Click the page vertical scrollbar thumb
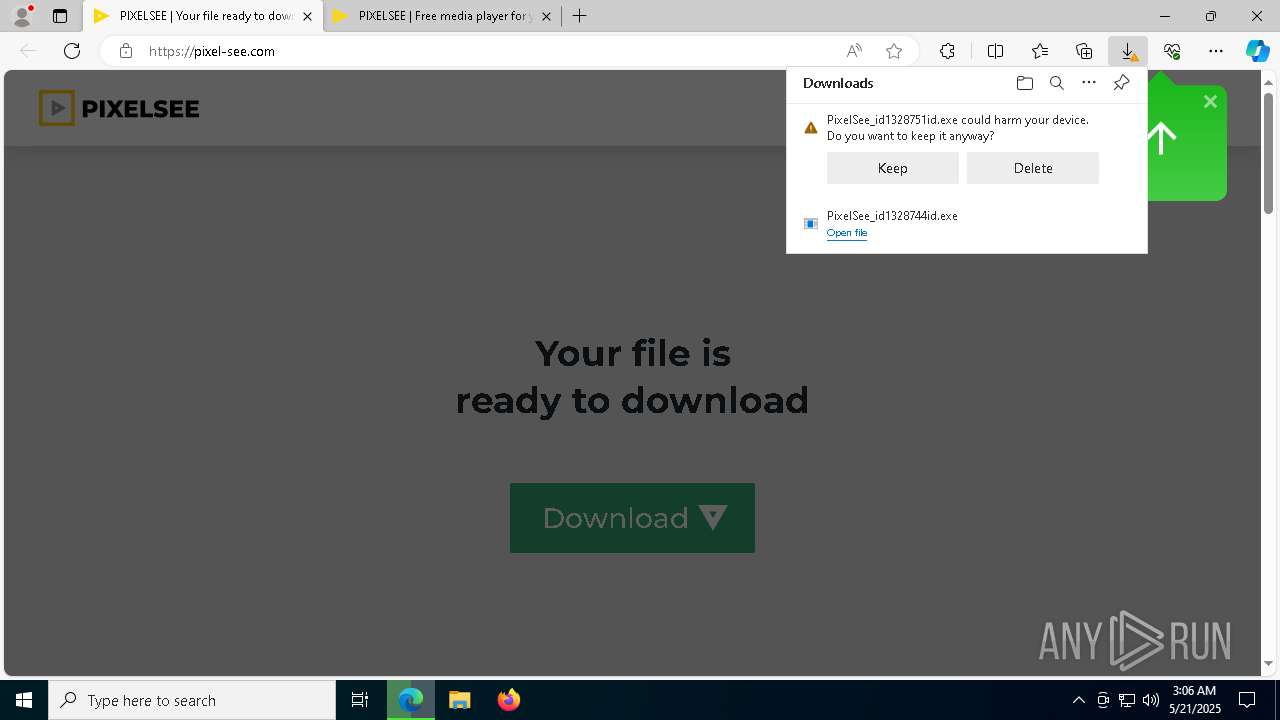Screen dimensions: 1280x720 click(x=1268, y=152)
